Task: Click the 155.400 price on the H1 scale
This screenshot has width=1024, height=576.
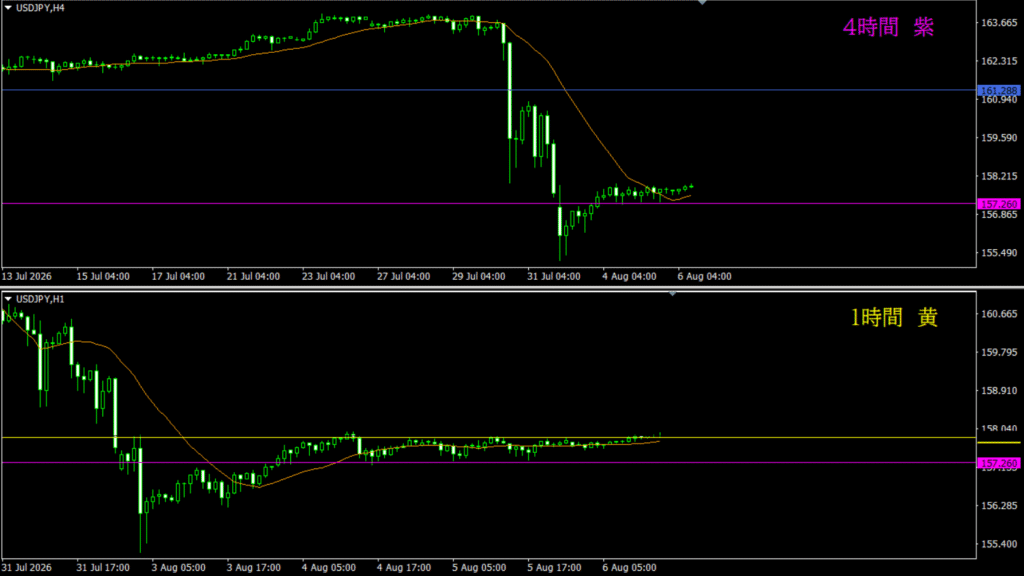Action: pyautogui.click(x=999, y=544)
